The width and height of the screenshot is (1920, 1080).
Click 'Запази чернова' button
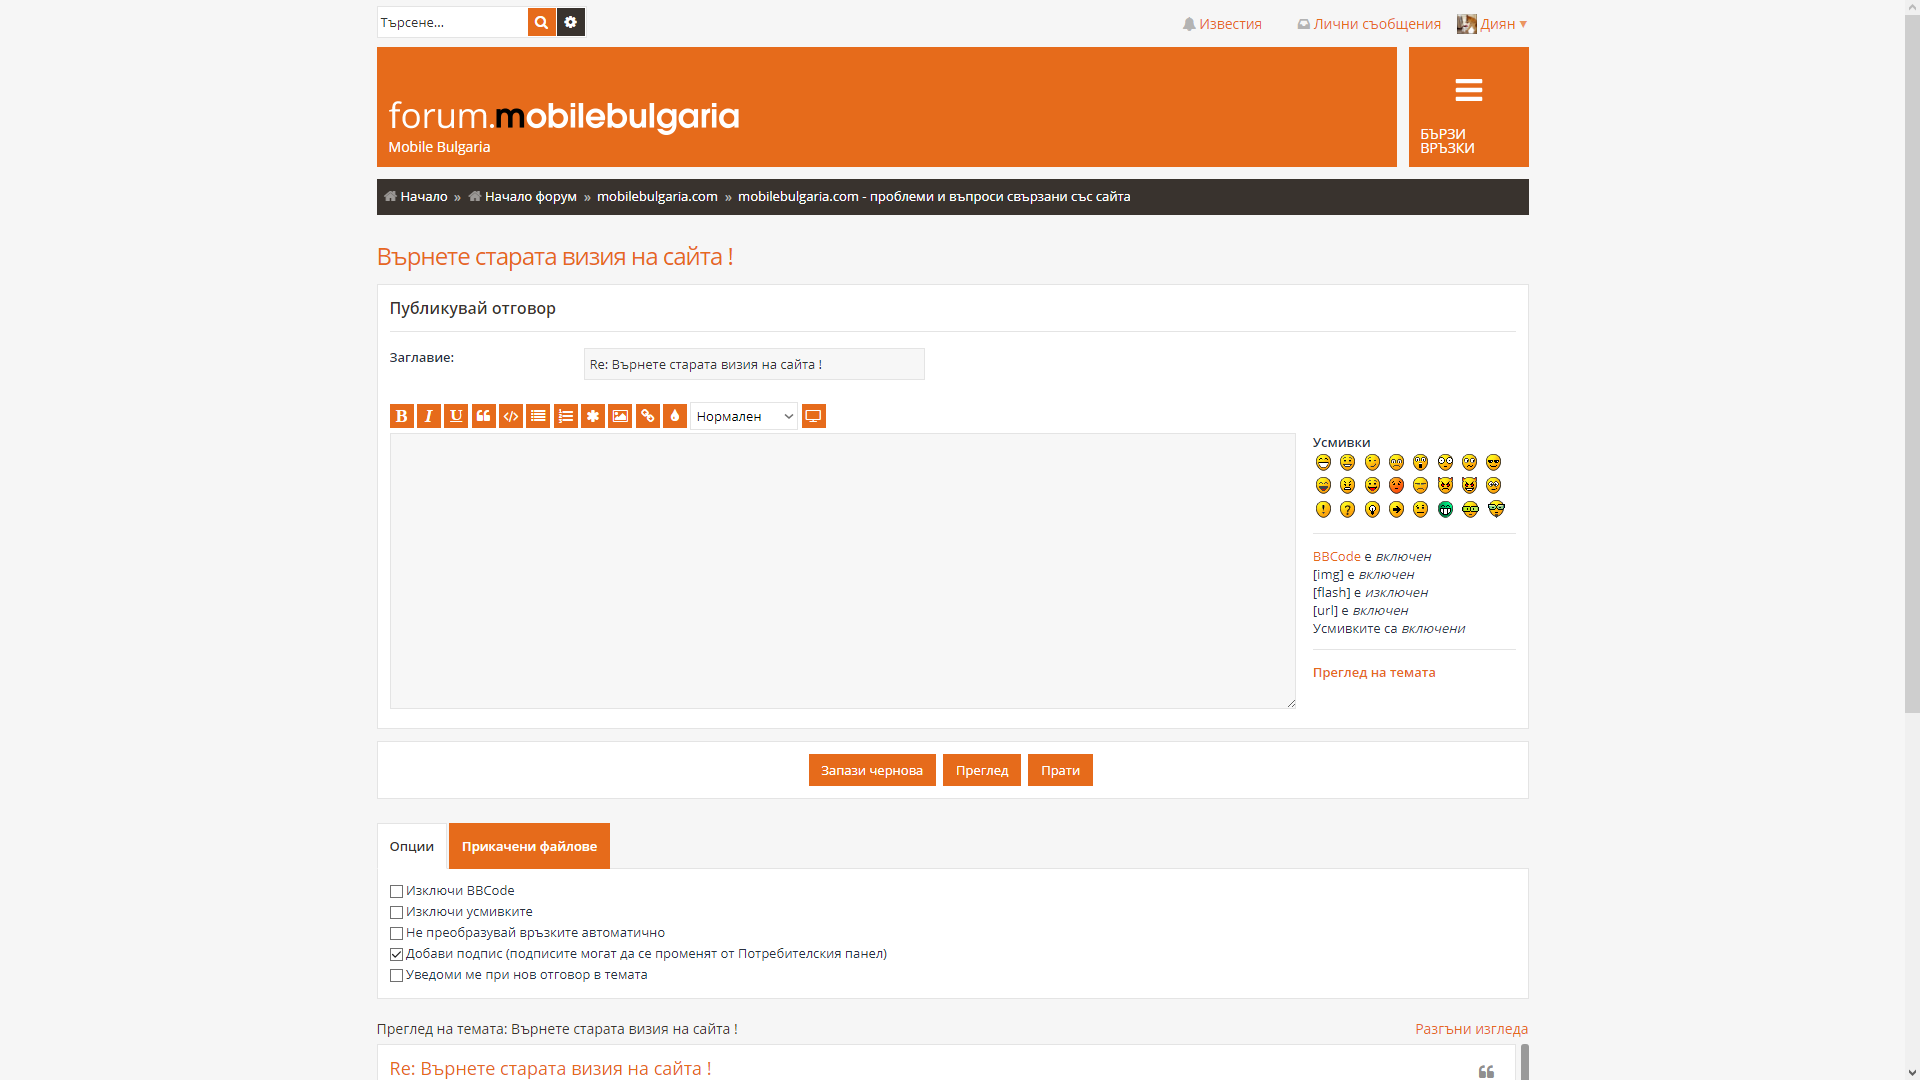[872, 770]
